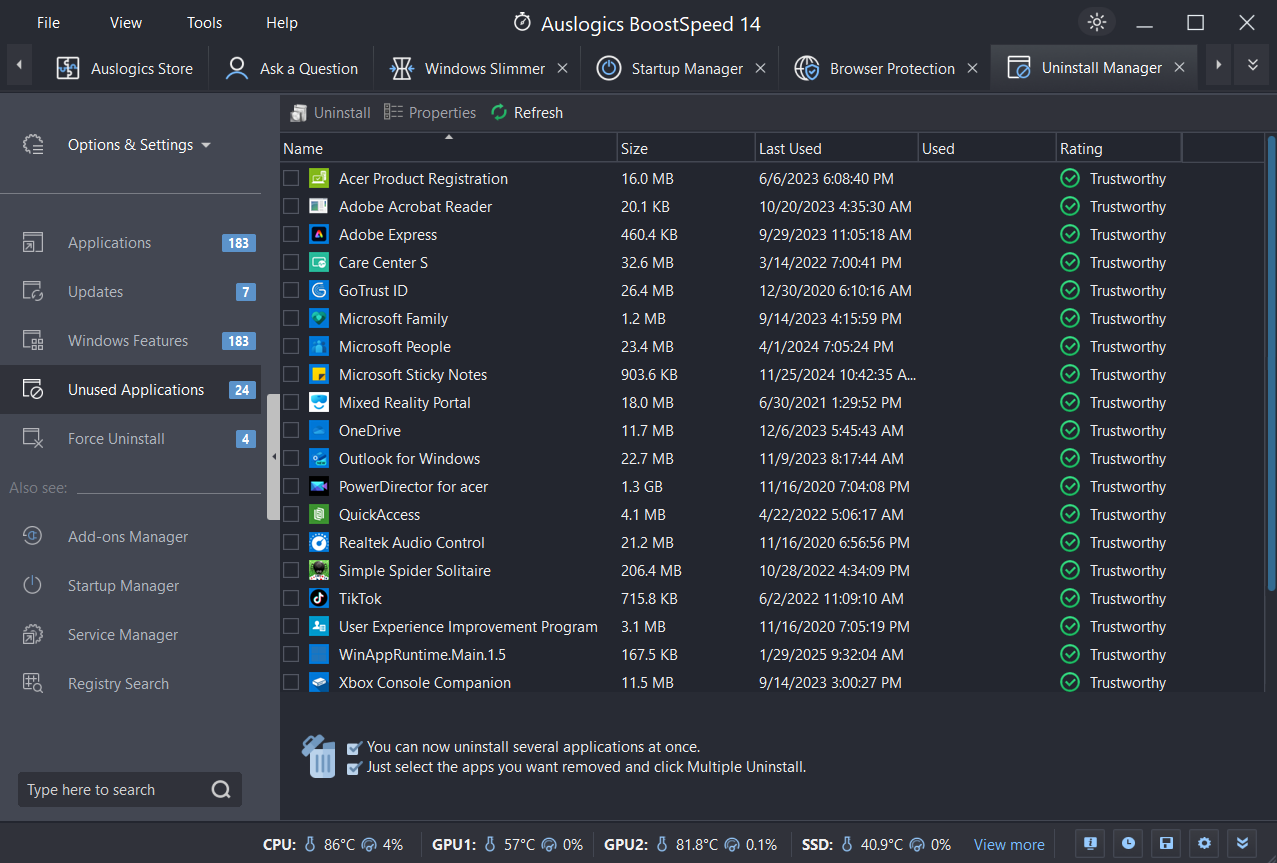Open system information via the monitor icon
1277x863 pixels.
pyautogui.click(x=1089, y=843)
